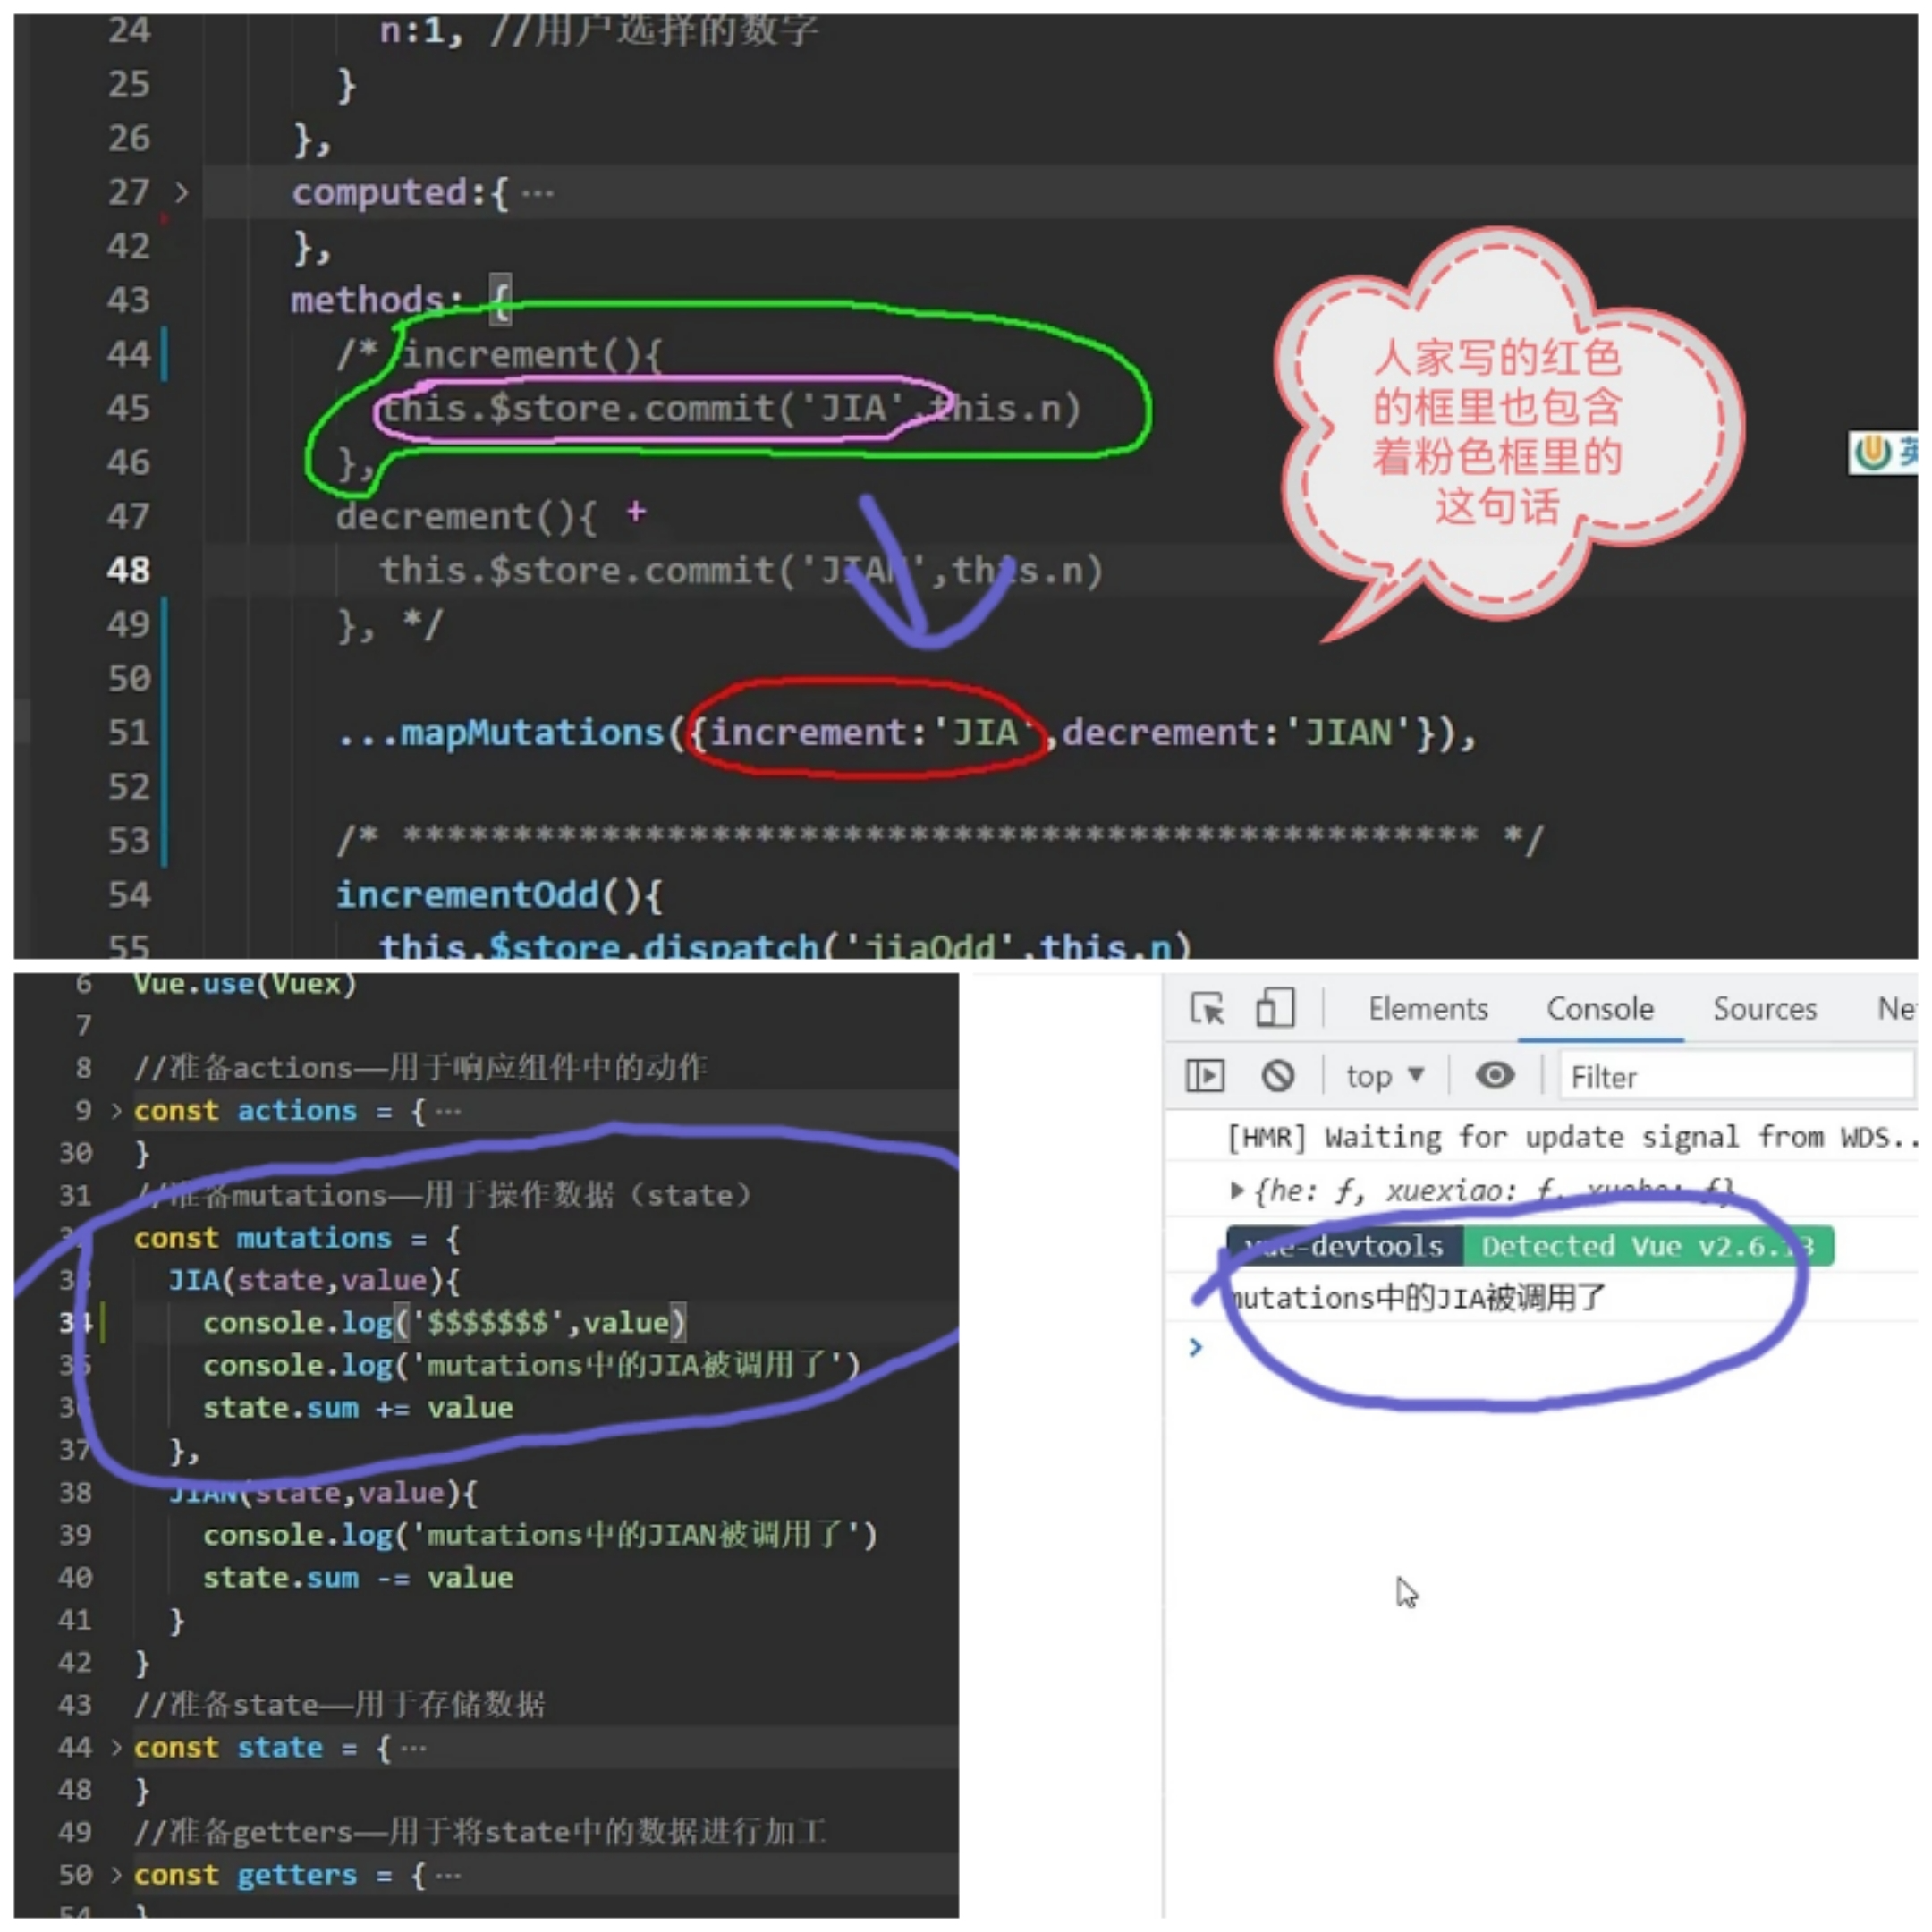The width and height of the screenshot is (1932, 1932).
Task: Select the Console tab
Action: point(1599,1008)
